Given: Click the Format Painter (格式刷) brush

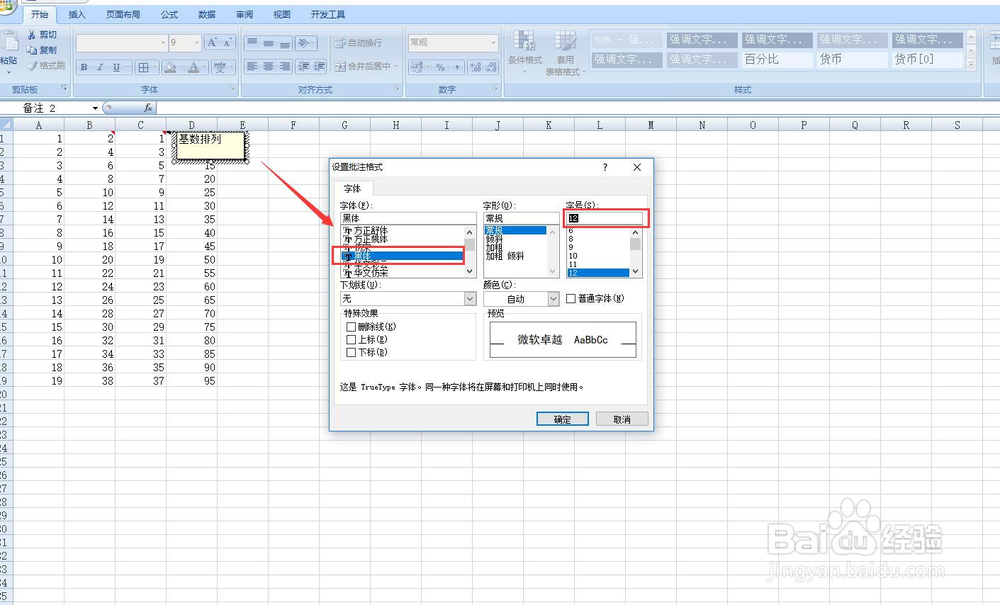Looking at the screenshot, I should pos(45,65).
